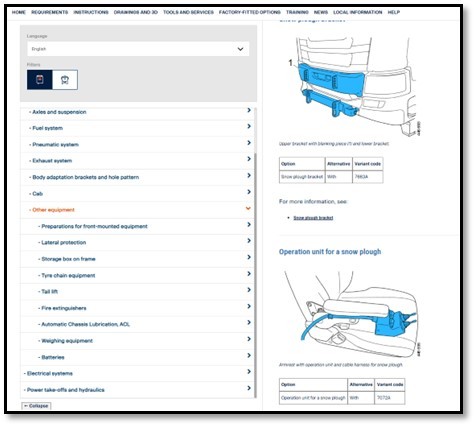Image resolution: width=476 pixels, height=427 pixels.
Task: Open the Factory-fitted options menu
Action: click(250, 12)
